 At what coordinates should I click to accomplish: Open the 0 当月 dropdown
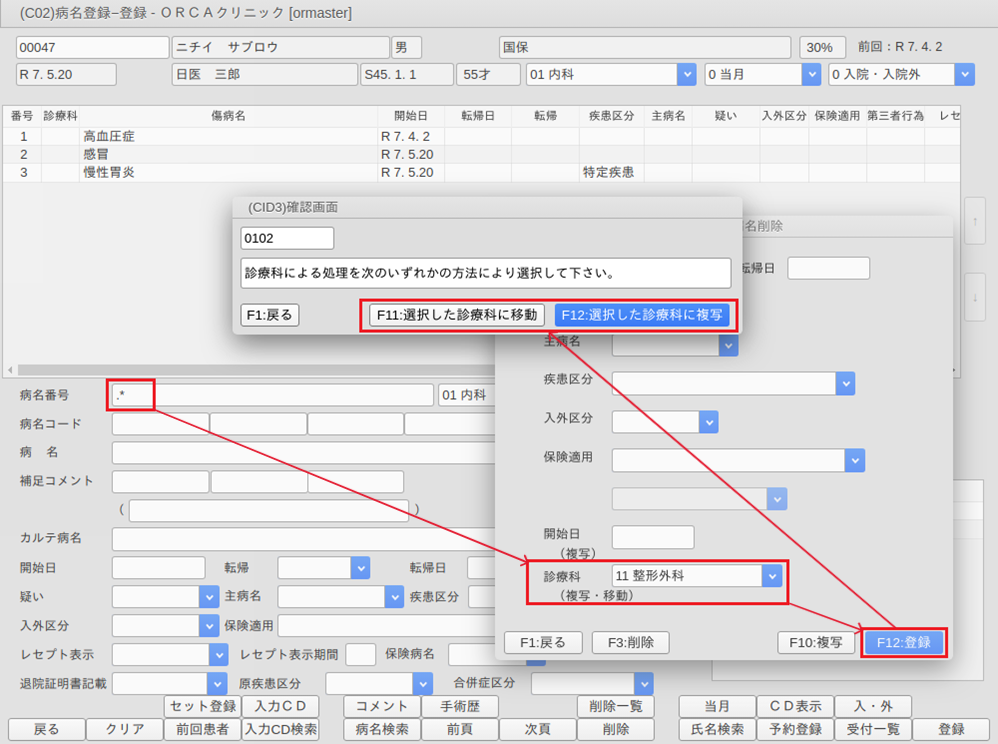pos(810,74)
